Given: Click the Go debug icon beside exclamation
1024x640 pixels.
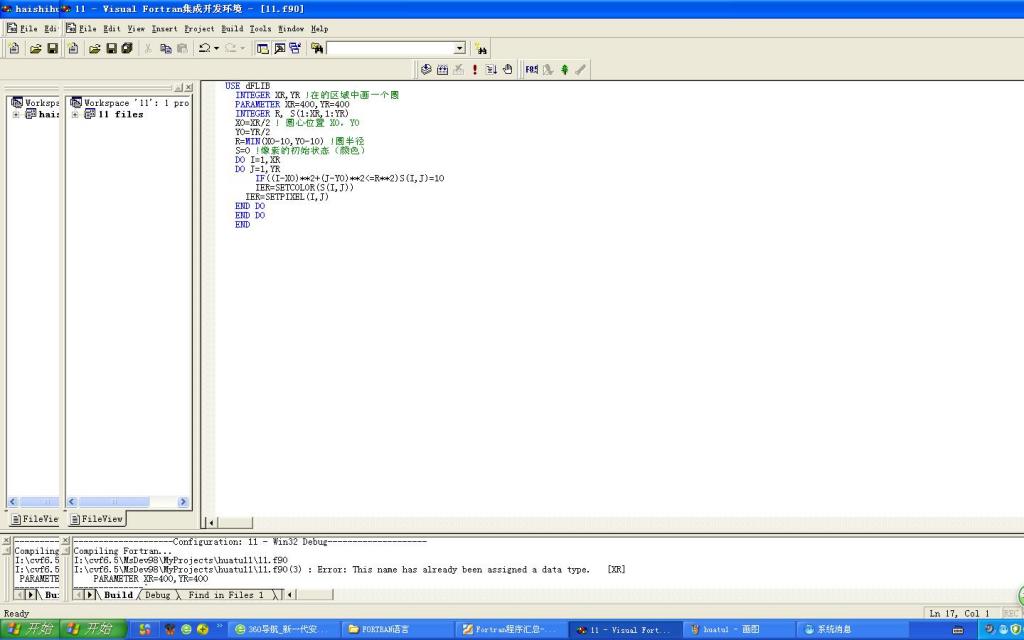Looking at the screenshot, I should tap(491, 69).
